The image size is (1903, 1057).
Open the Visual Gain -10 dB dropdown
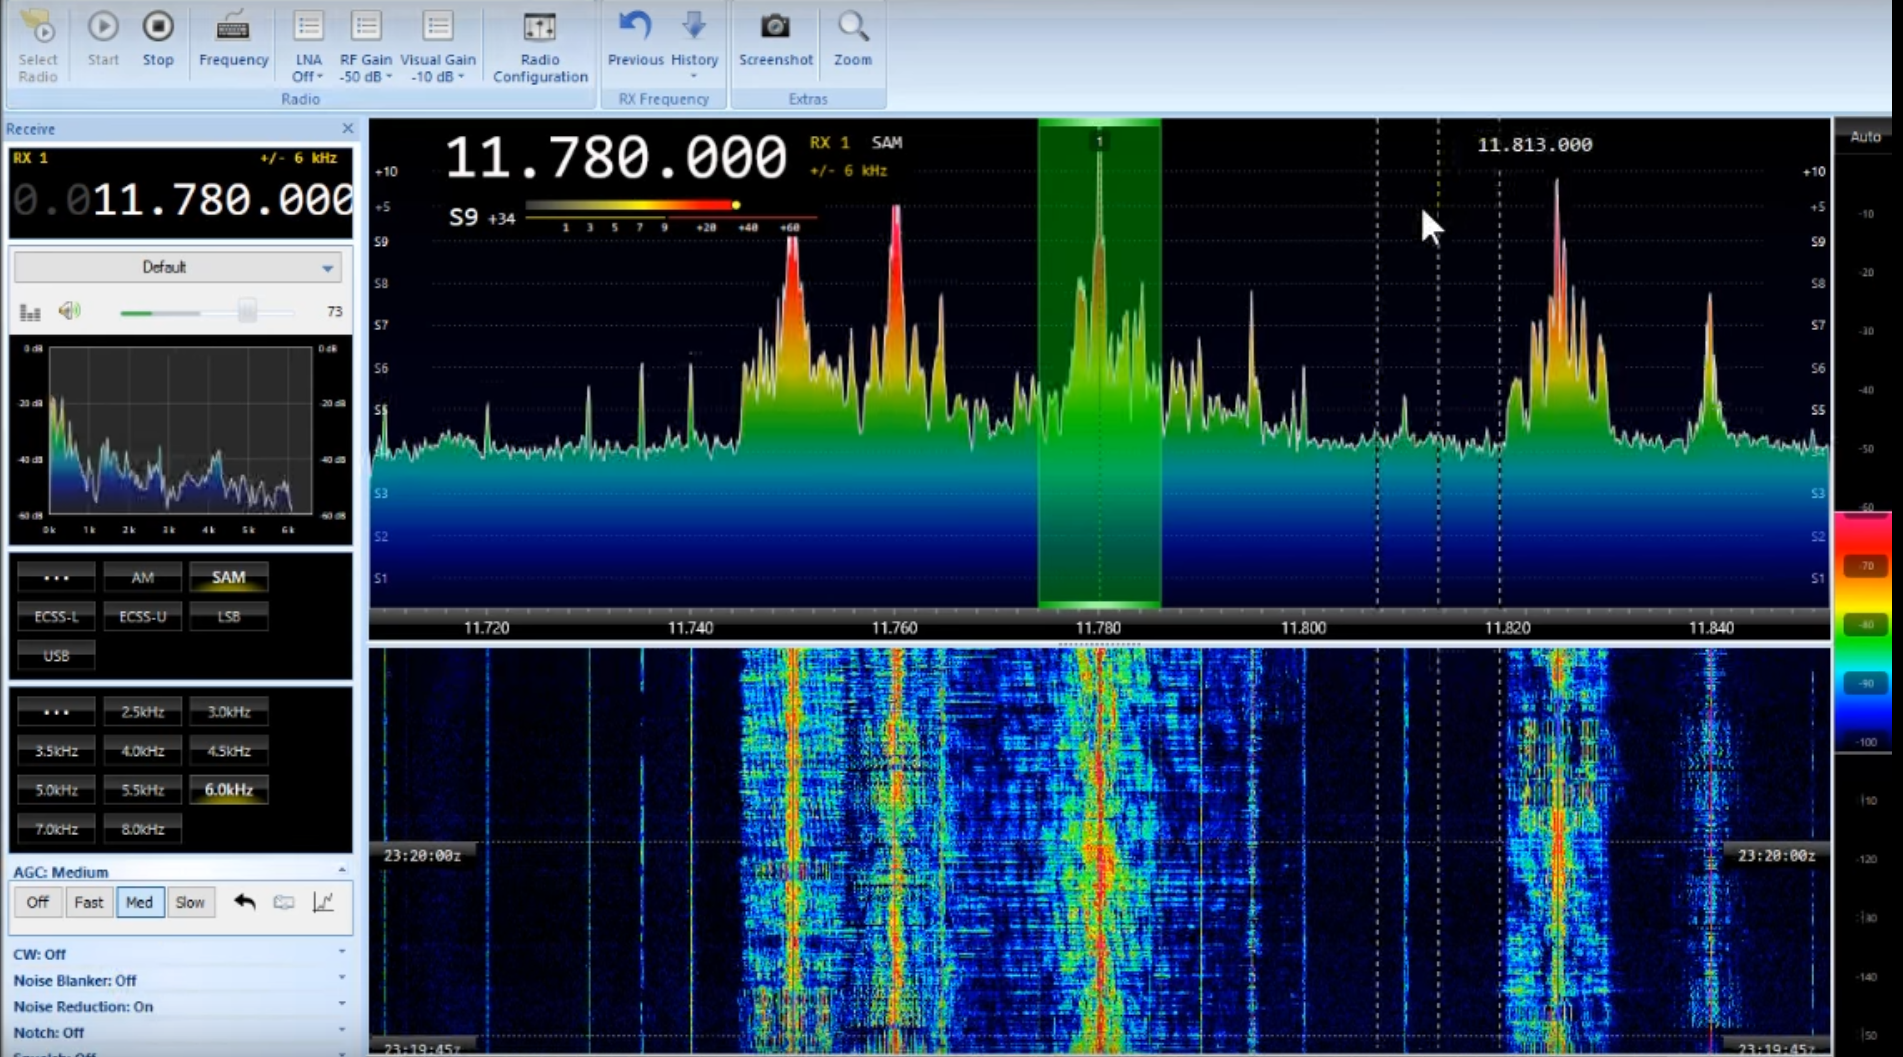pyautogui.click(x=438, y=46)
